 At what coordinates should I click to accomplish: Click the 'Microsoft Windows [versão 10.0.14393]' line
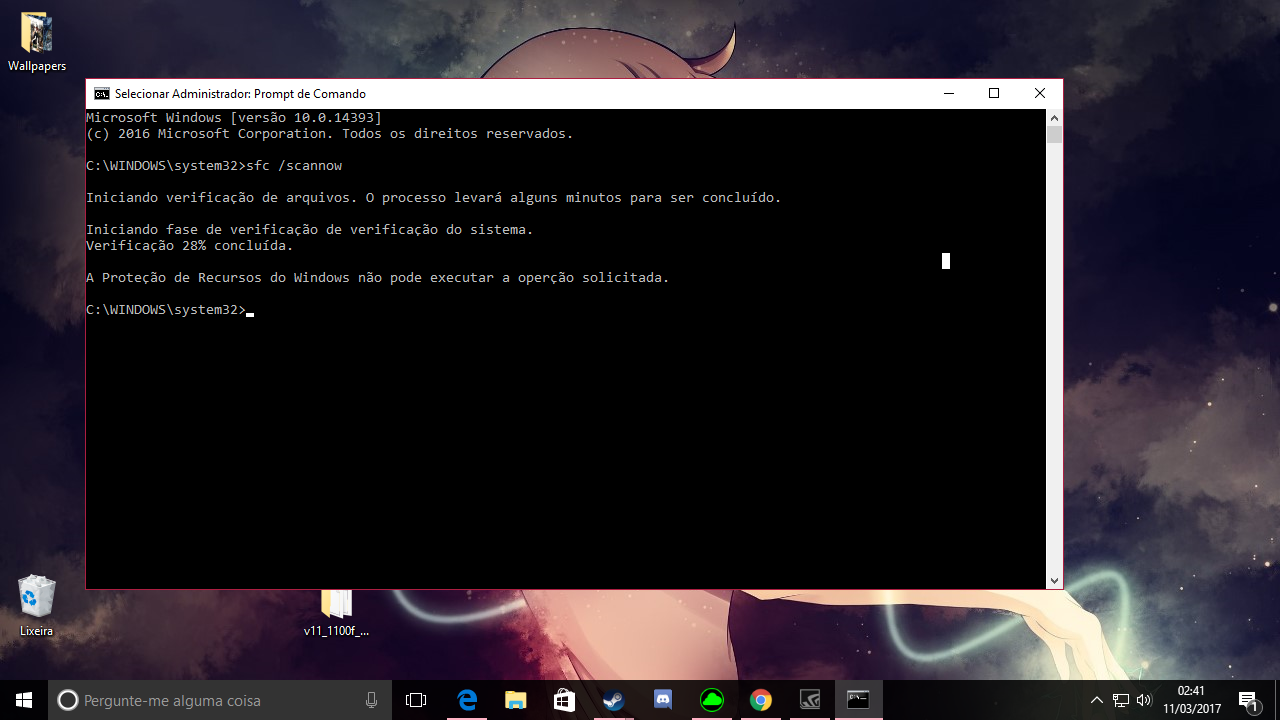234,118
